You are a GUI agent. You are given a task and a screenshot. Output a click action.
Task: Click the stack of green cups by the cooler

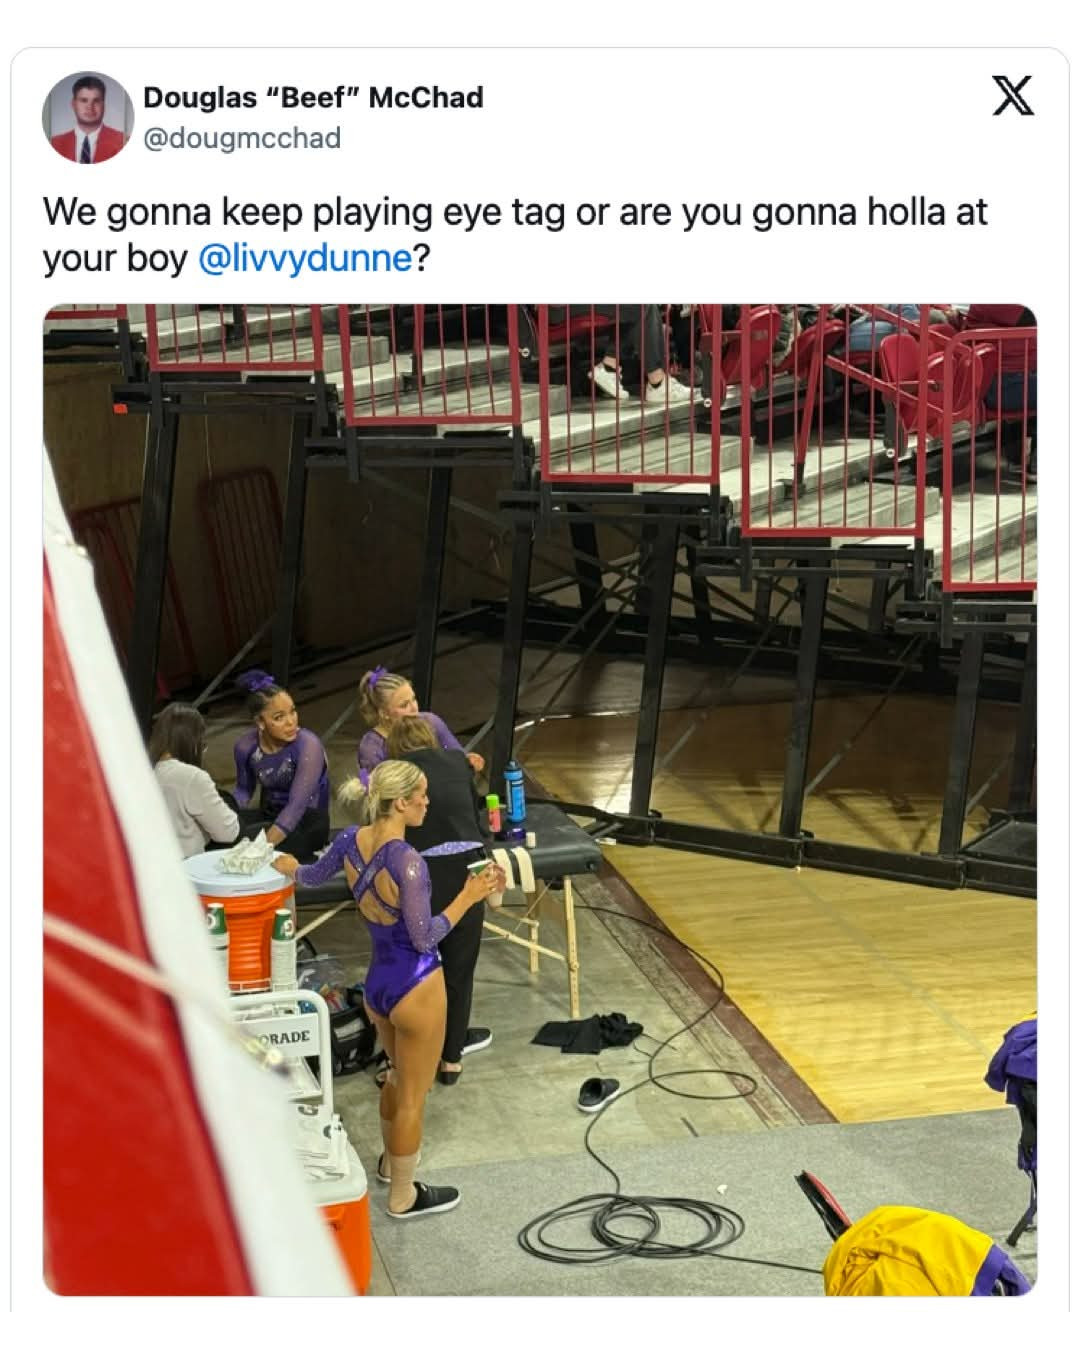pos(282,946)
